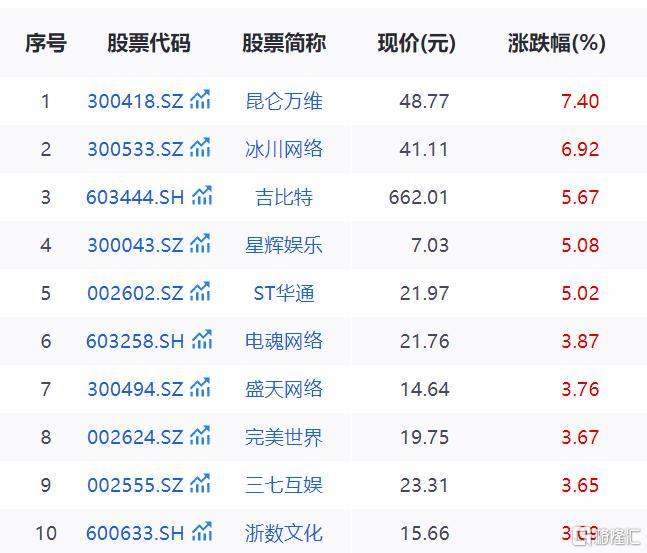
Task: Open 浙数文化 stock name link
Action: click(284, 533)
